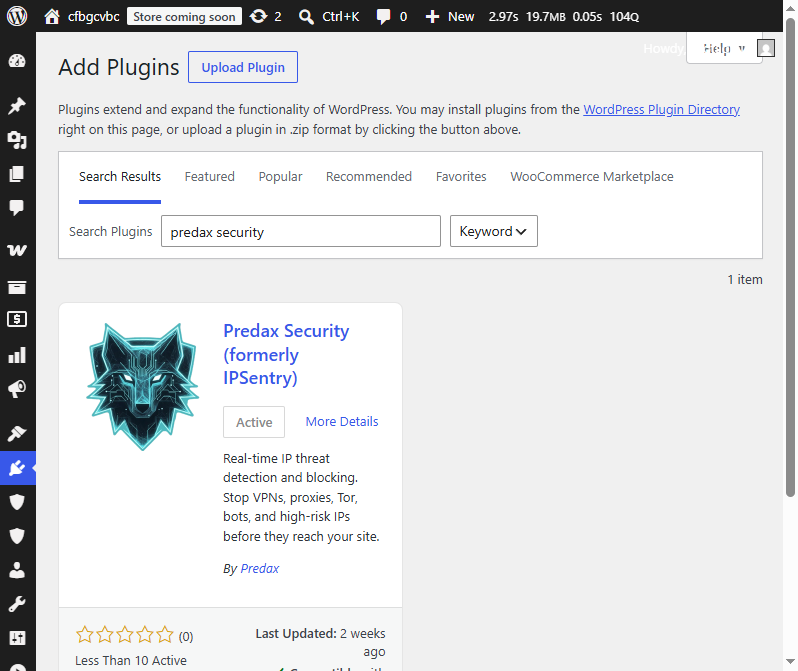
Task: Click Store coming soon badge
Action: click(x=184, y=17)
